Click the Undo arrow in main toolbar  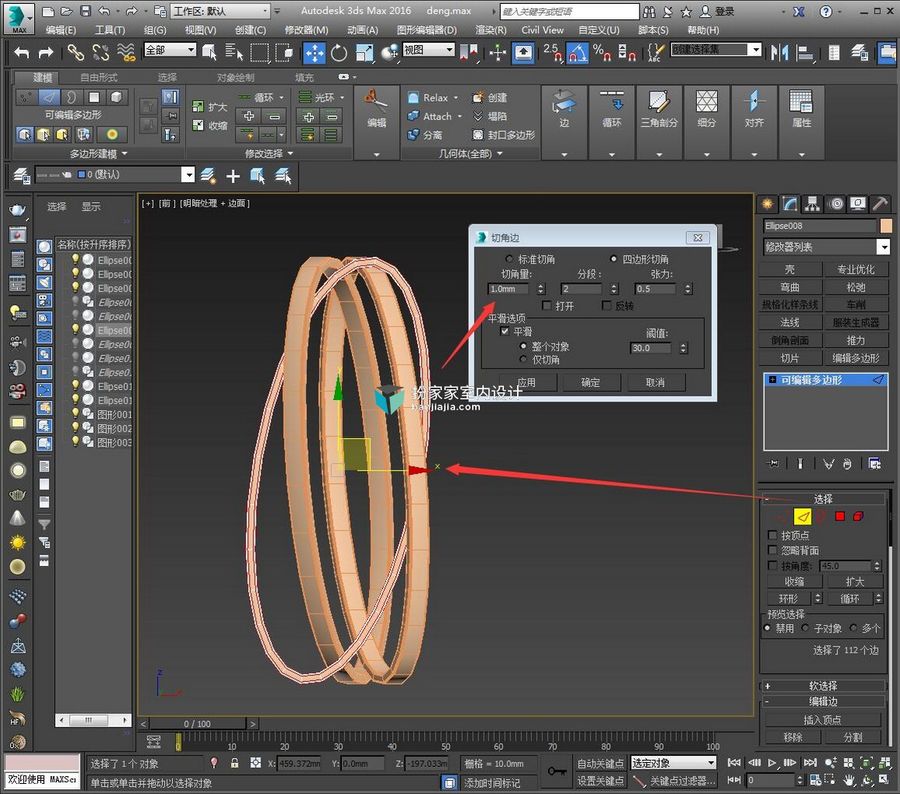(22, 53)
